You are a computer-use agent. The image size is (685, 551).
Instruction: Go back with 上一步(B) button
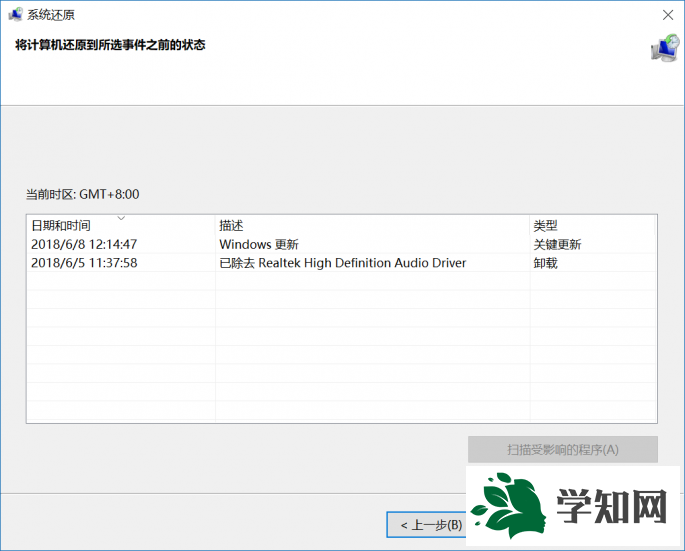click(x=426, y=524)
